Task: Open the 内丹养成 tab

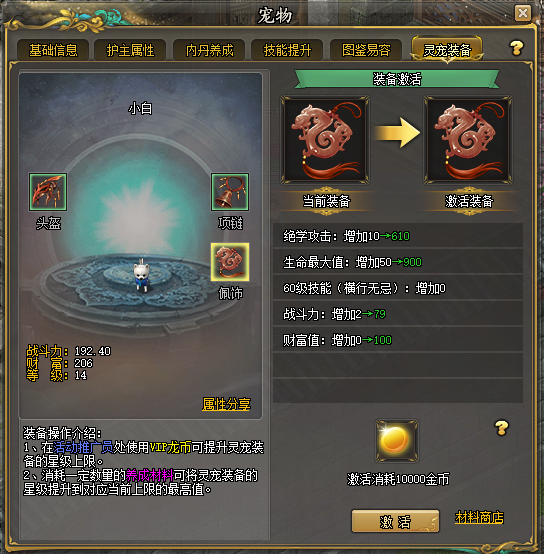Action: 209,50
